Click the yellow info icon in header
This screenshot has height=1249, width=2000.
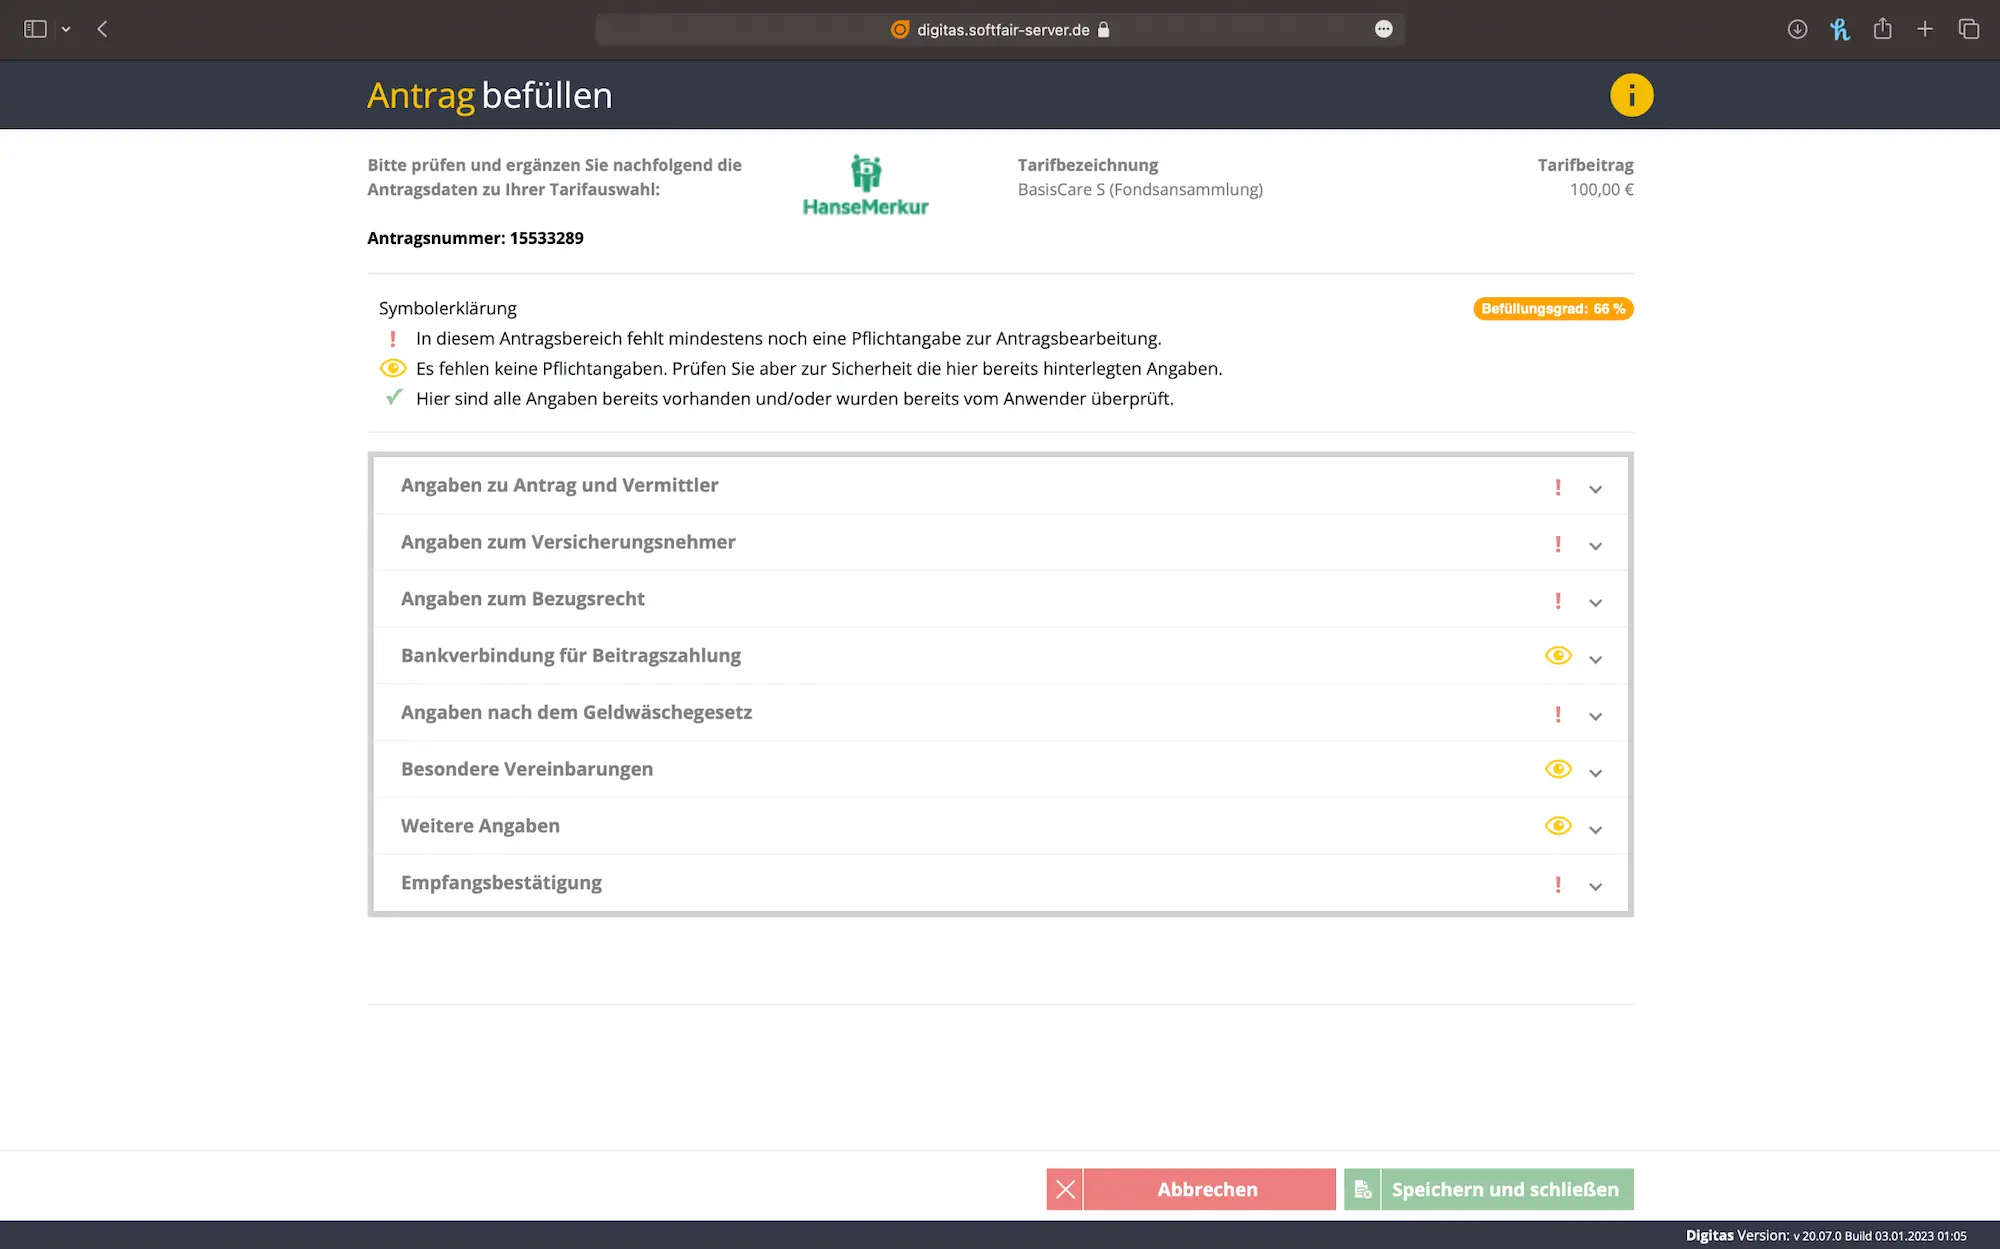[x=1631, y=95]
